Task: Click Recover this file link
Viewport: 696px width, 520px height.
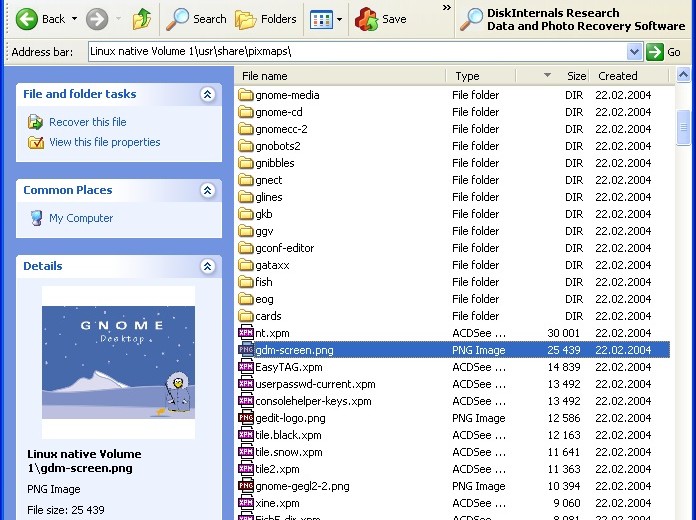Action: point(87,122)
